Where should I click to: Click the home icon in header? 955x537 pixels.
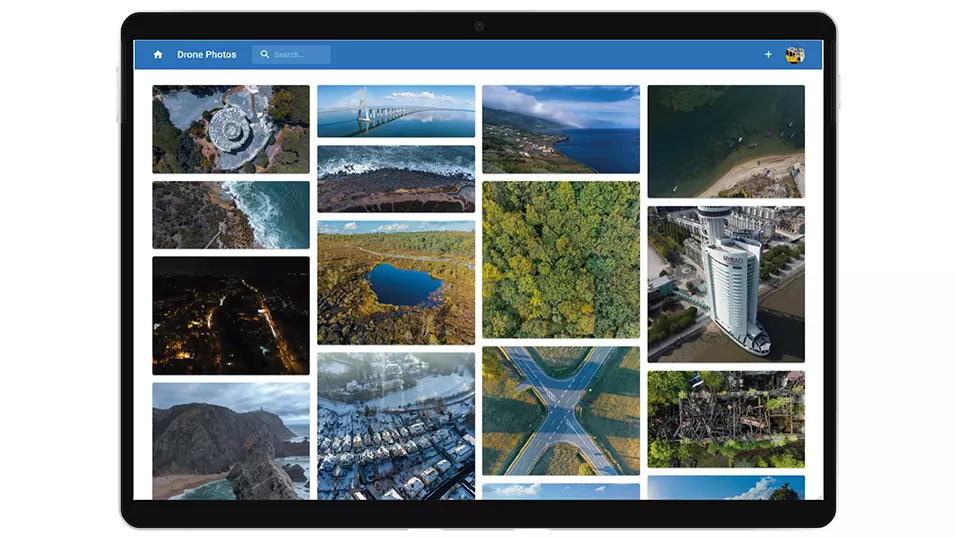pyautogui.click(x=158, y=55)
